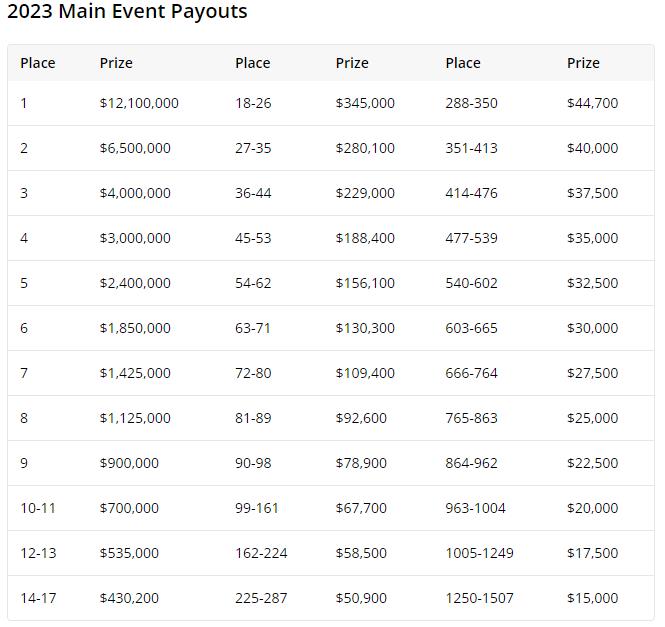This screenshot has height=627, width=665.
Task: Select the $430,200 prize amount
Action: click(x=135, y=598)
